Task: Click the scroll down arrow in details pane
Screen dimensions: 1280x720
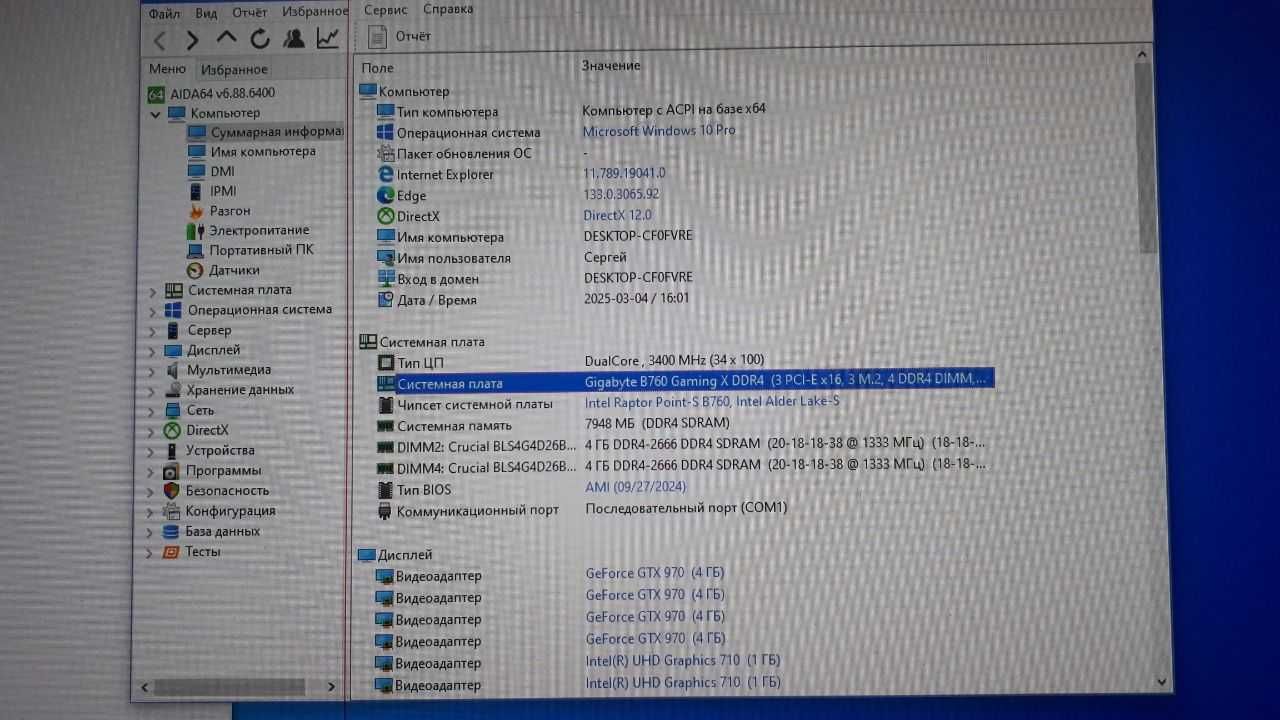Action: (x=1162, y=682)
